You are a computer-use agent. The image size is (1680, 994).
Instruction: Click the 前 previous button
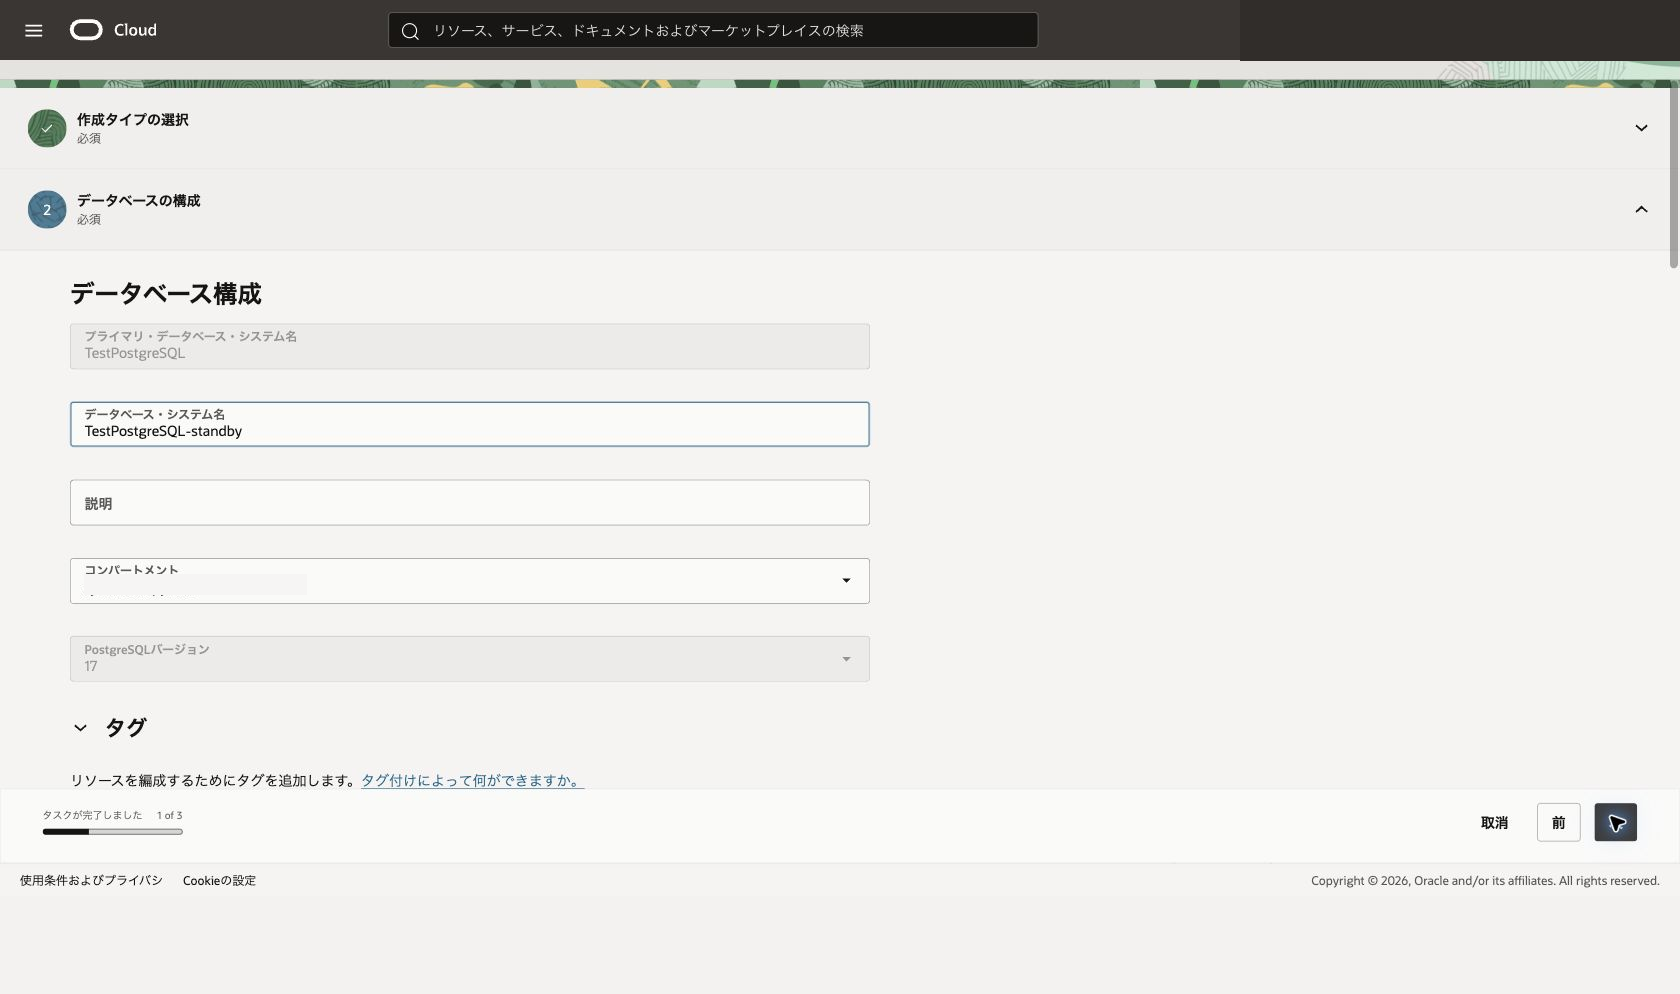point(1558,822)
